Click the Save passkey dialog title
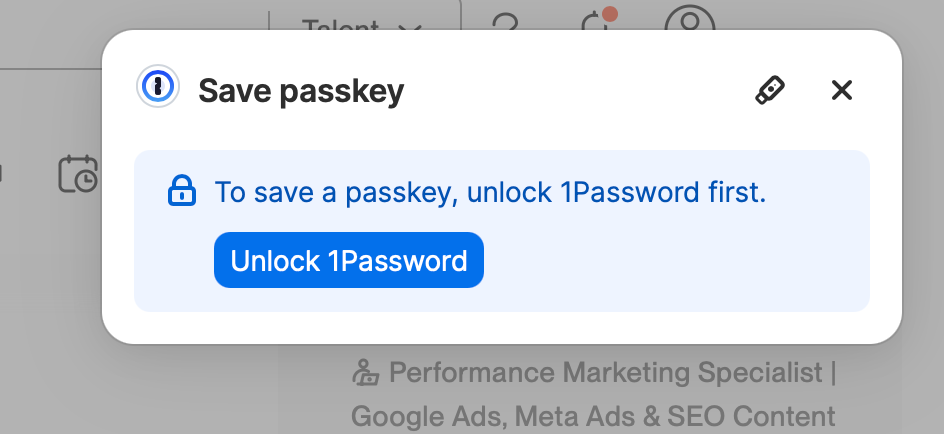Image resolution: width=944 pixels, height=434 pixels. [x=301, y=91]
